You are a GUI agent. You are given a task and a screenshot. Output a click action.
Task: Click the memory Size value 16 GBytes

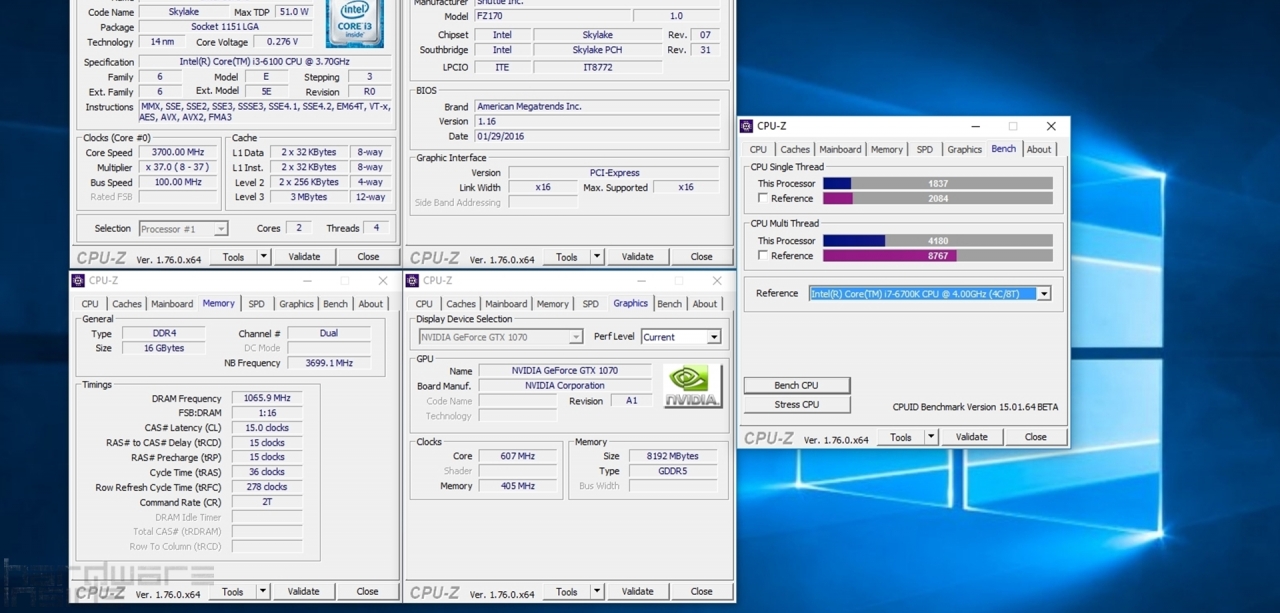163,349
